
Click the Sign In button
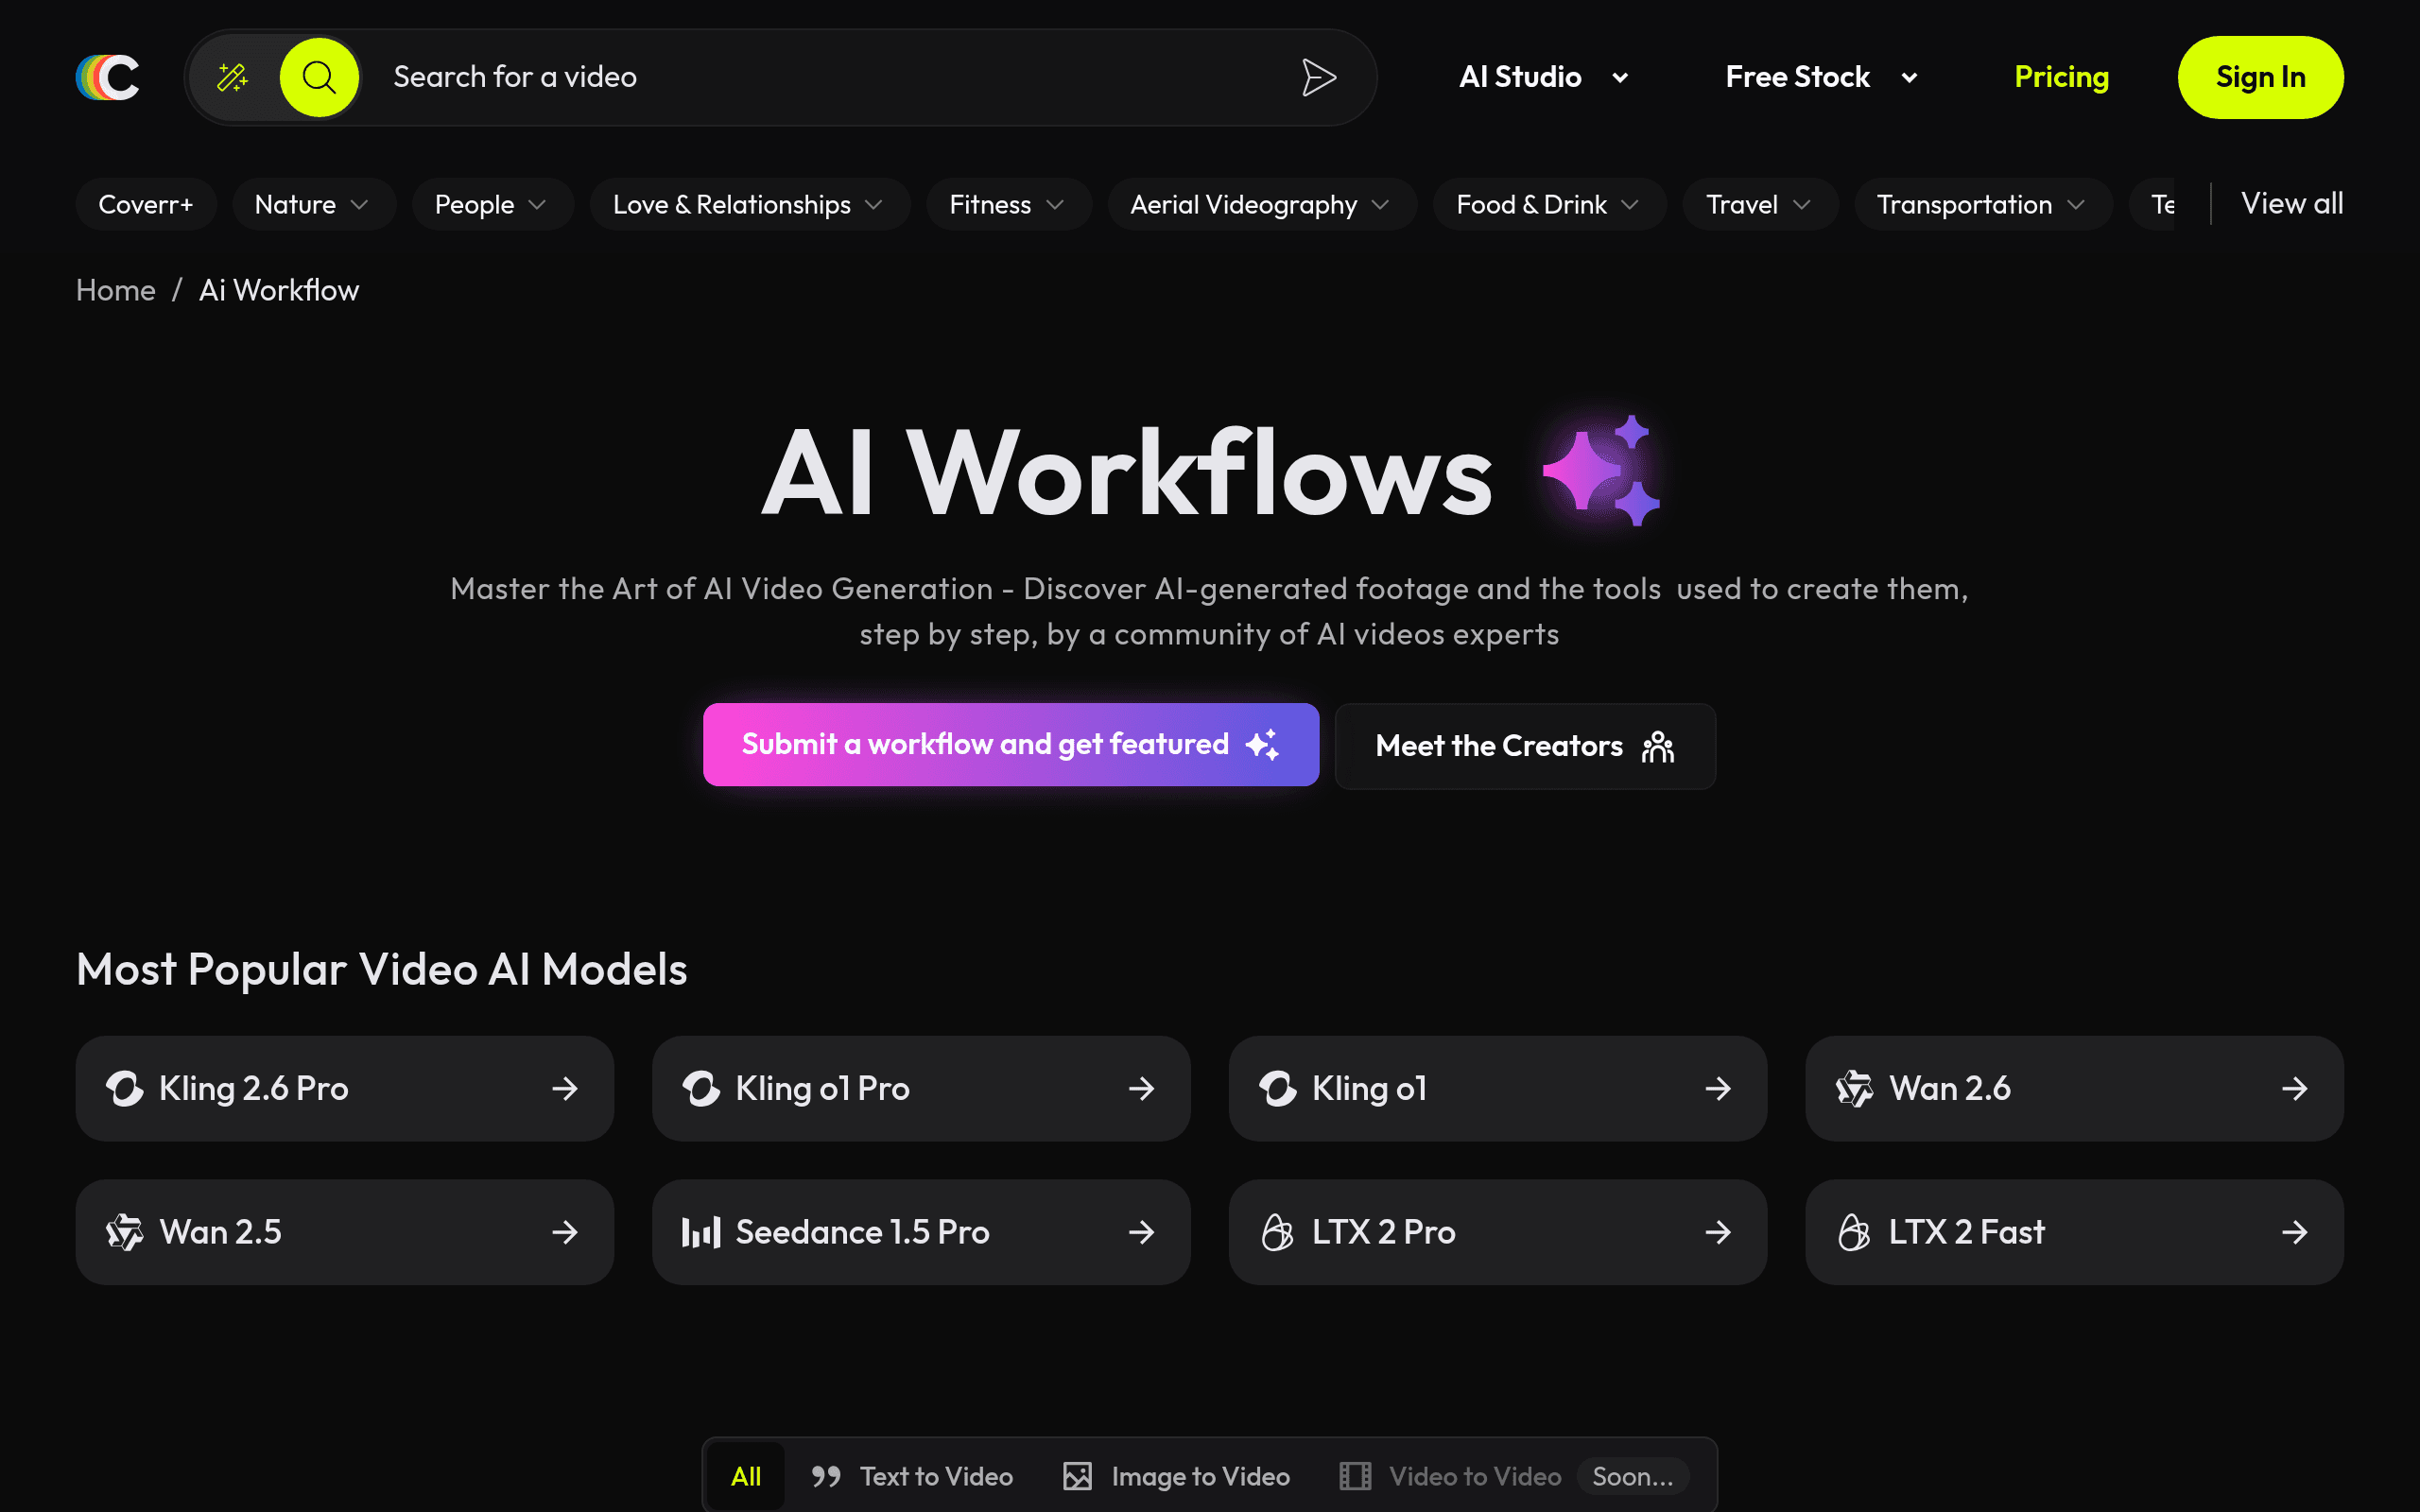[2260, 77]
